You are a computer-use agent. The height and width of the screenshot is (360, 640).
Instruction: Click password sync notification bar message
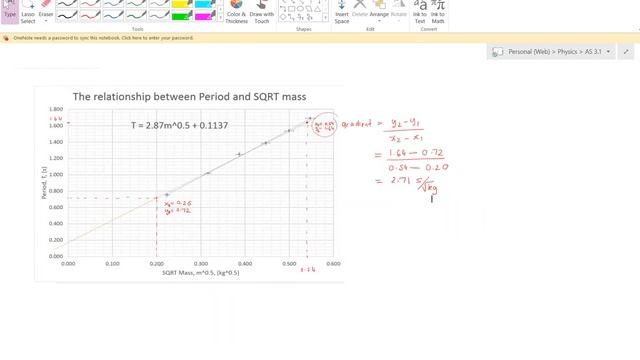103,38
